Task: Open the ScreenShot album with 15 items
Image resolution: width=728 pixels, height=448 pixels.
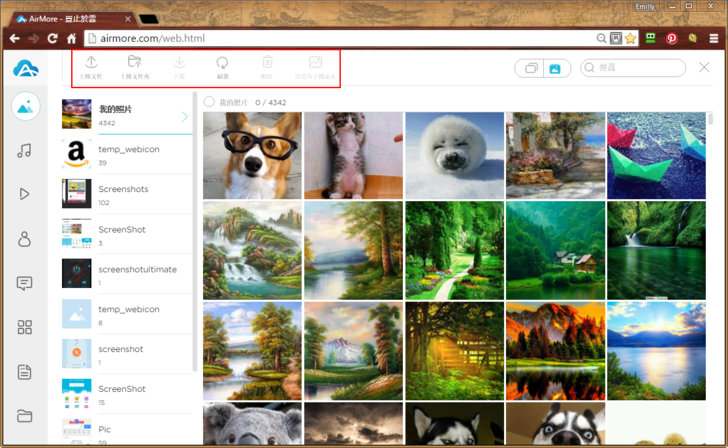Action: tap(127, 394)
